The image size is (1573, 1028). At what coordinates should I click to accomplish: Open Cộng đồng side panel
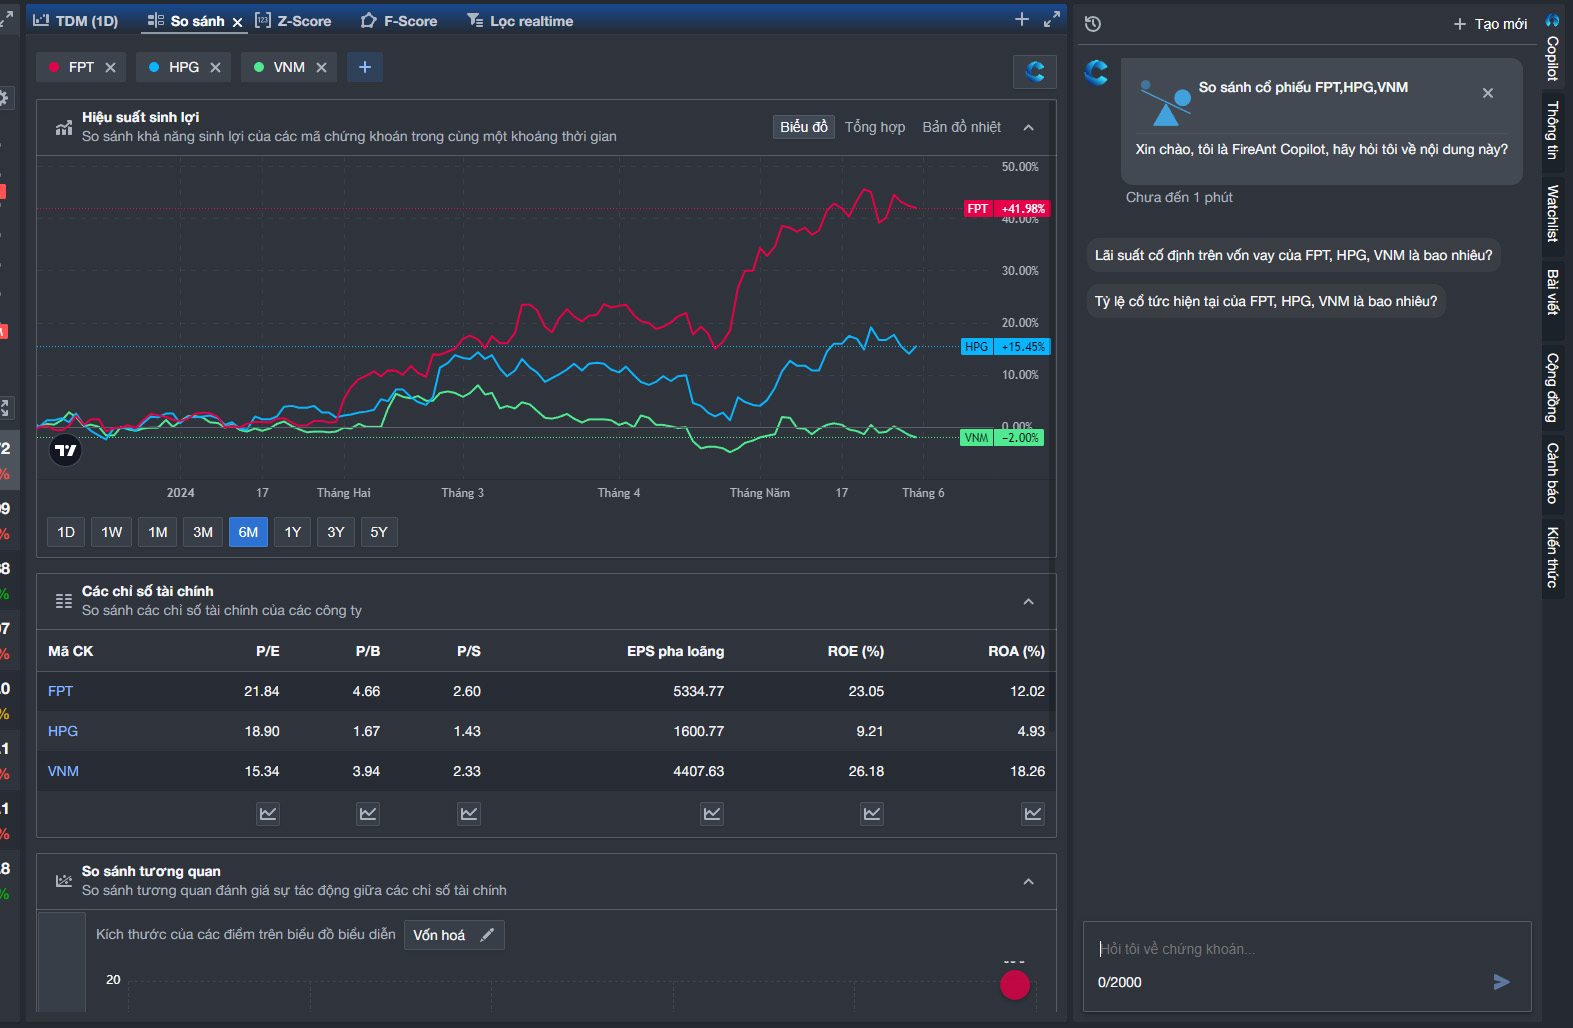(1553, 387)
